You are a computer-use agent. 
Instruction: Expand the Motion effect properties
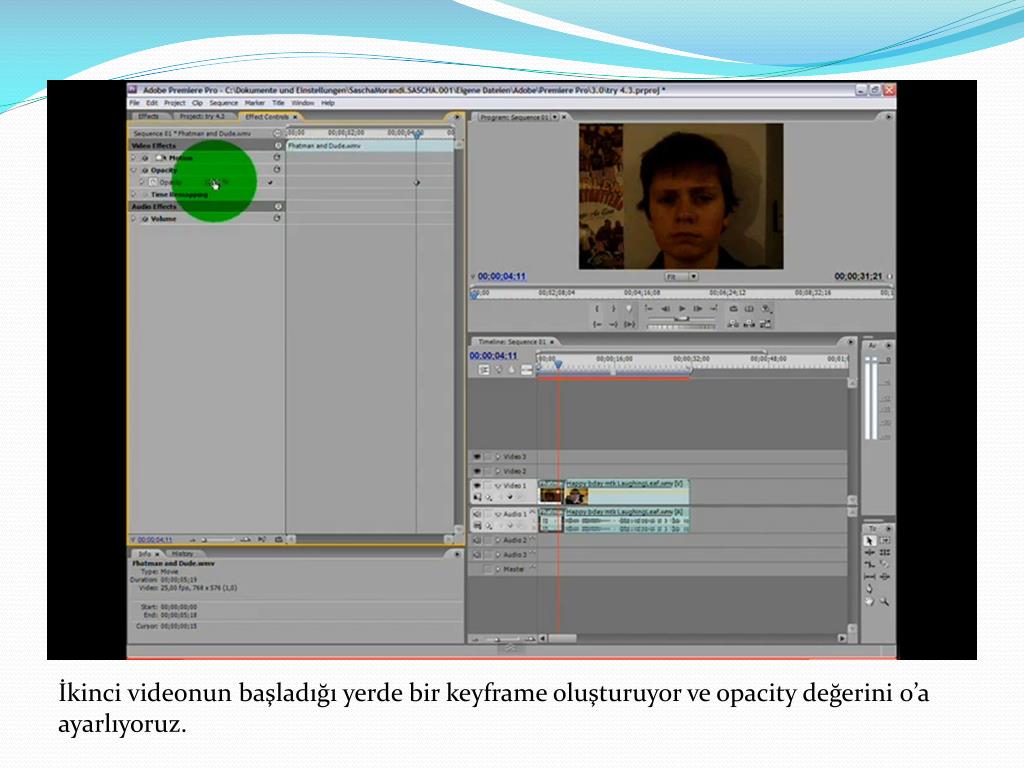[x=134, y=158]
